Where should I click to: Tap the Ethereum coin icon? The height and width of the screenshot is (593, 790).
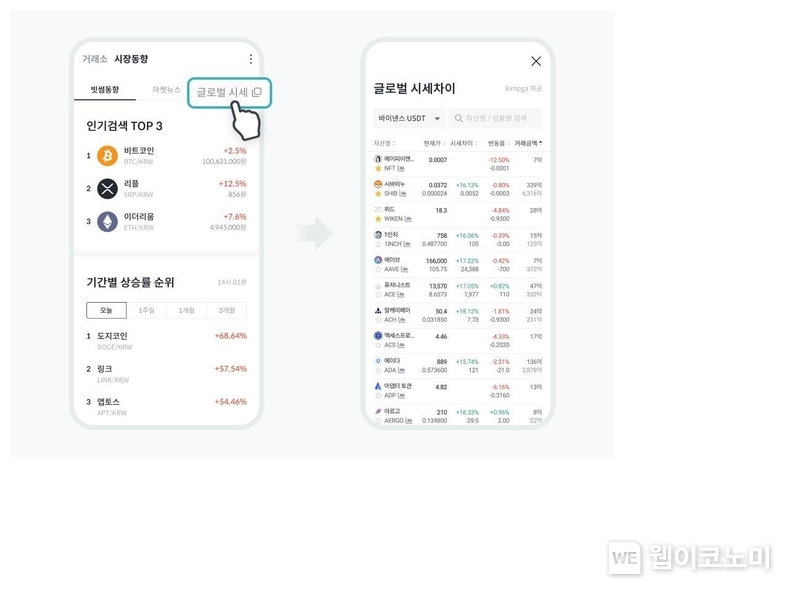coord(107,222)
